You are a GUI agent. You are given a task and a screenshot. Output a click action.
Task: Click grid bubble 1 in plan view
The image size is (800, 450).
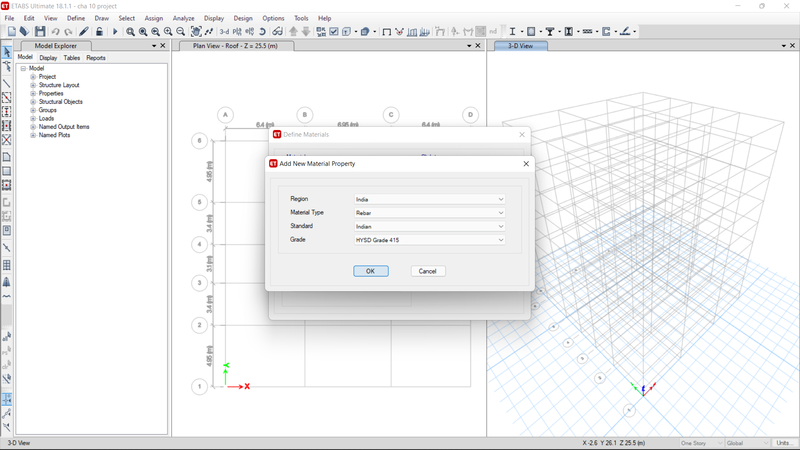pyautogui.click(x=199, y=386)
